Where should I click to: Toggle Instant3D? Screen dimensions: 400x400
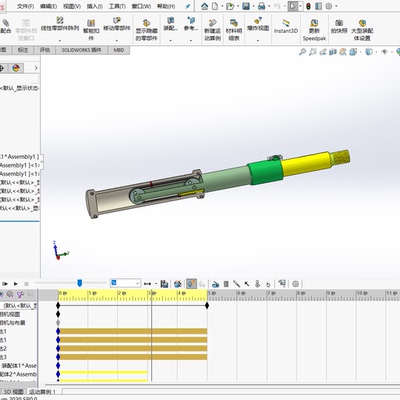[286, 26]
